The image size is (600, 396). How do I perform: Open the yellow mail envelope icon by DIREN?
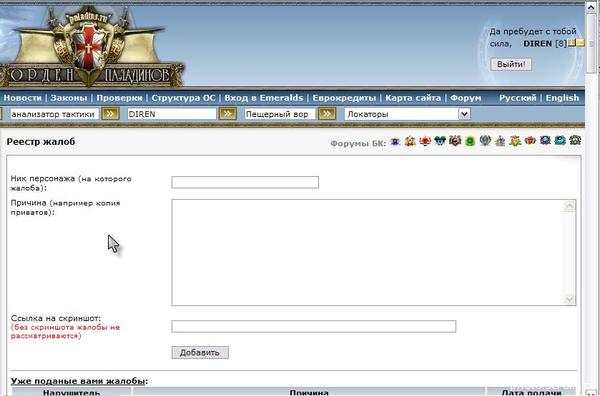[x=580, y=43]
